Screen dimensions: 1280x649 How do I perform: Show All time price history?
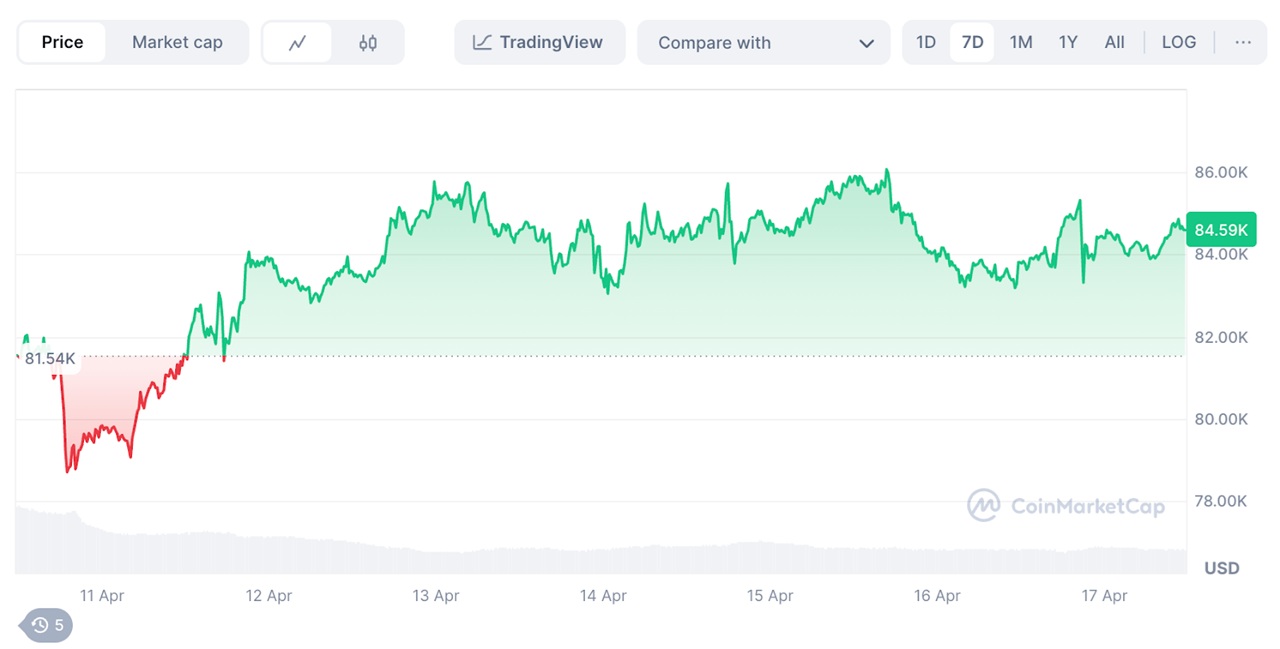[1114, 42]
